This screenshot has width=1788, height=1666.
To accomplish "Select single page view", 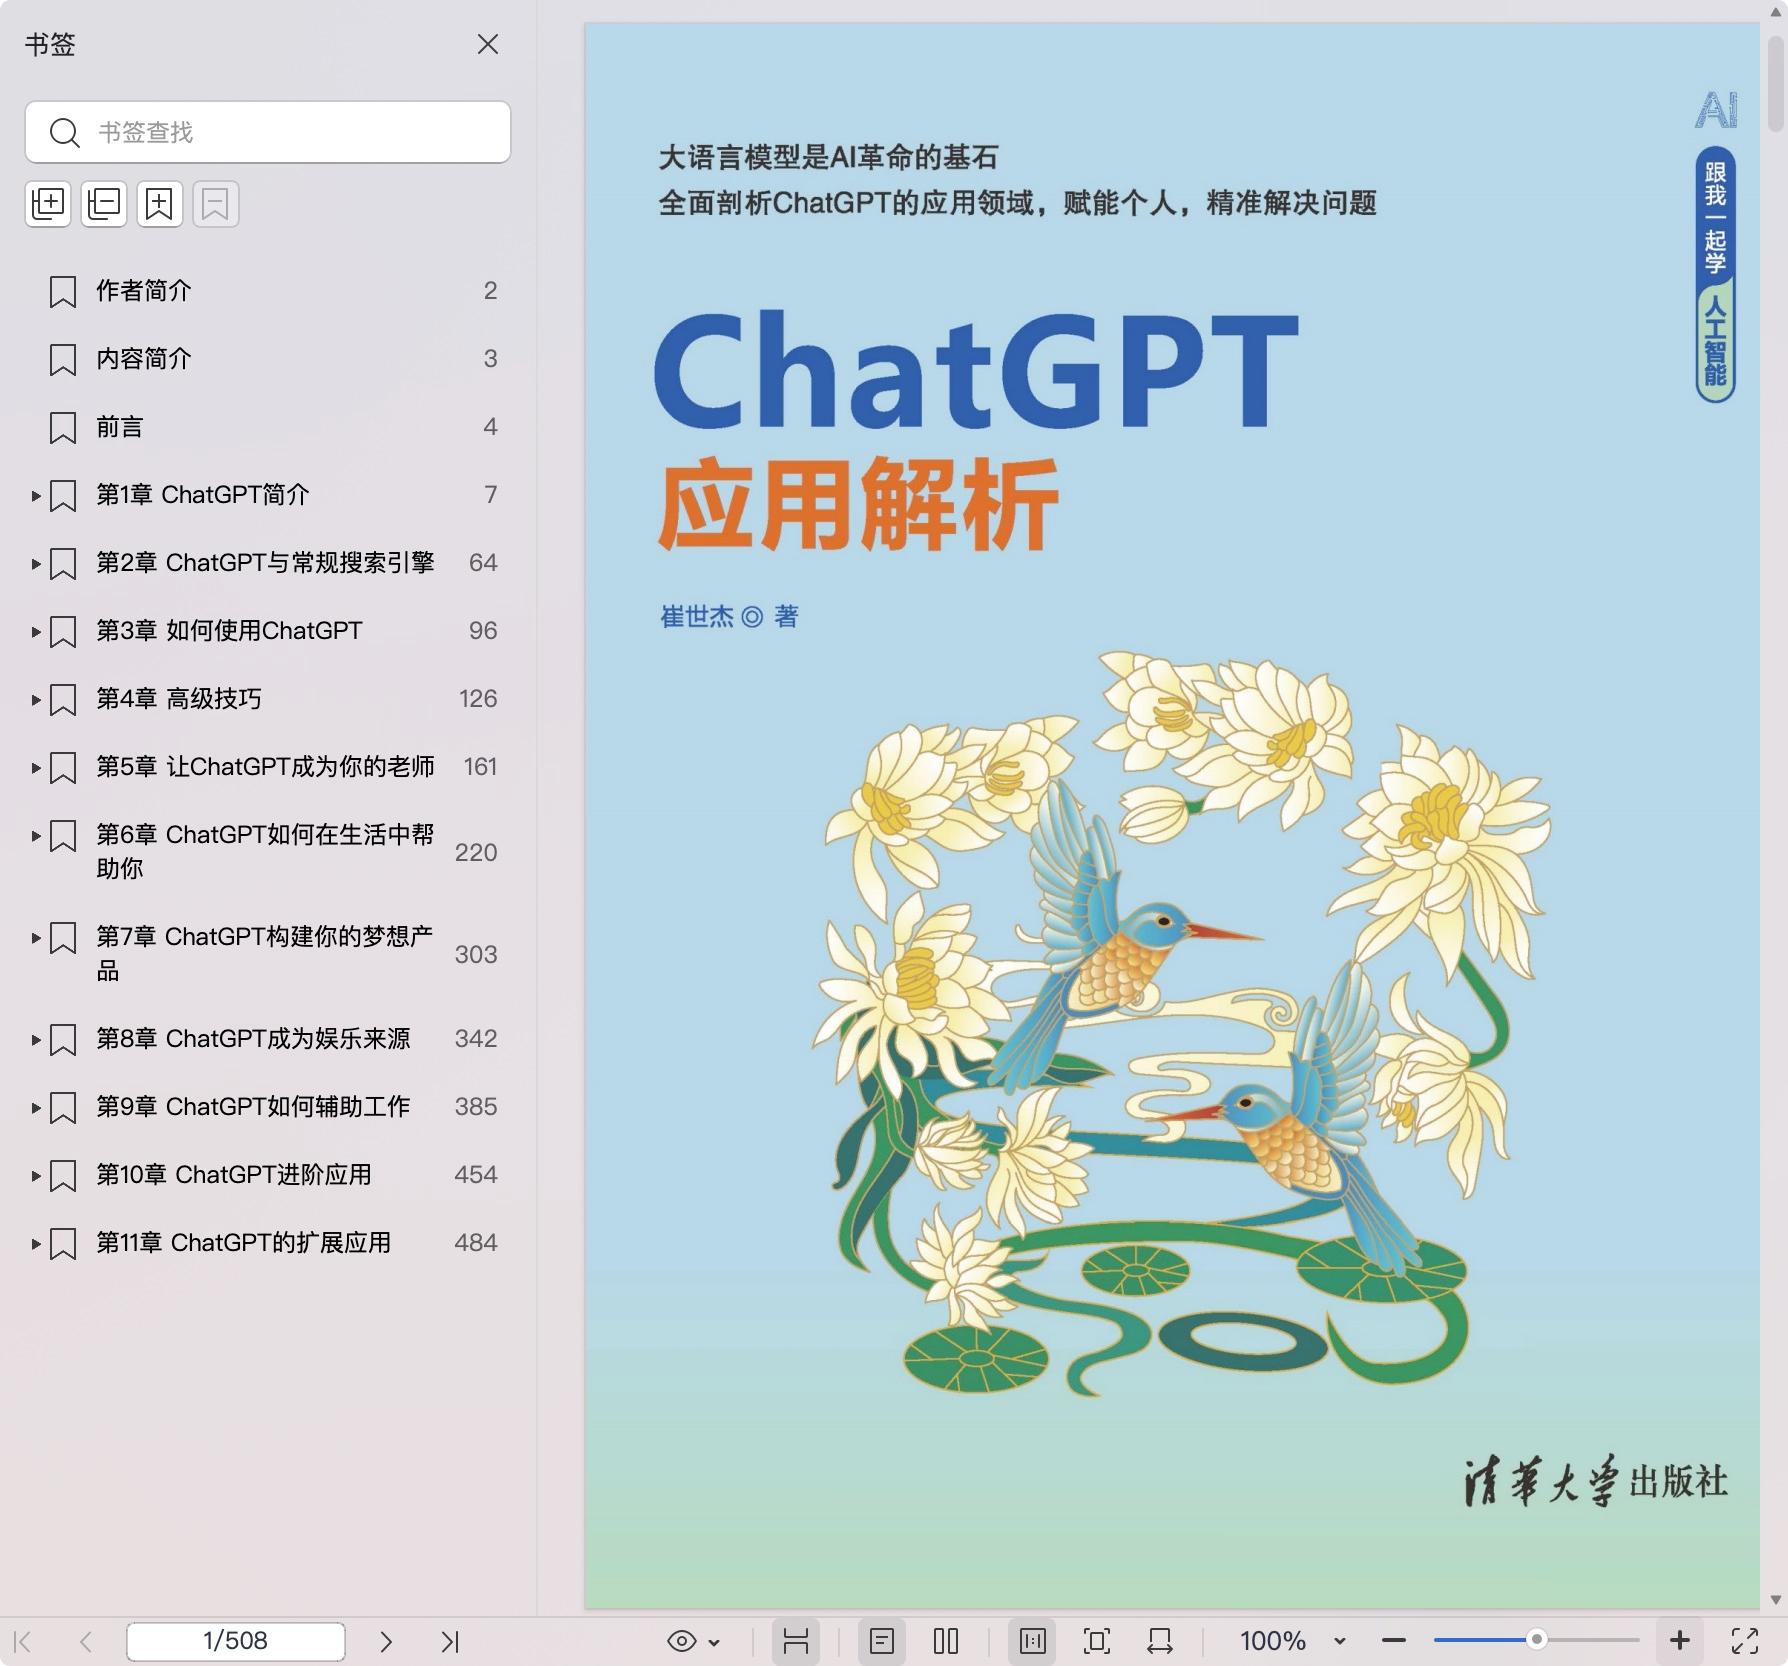I will coord(882,1641).
